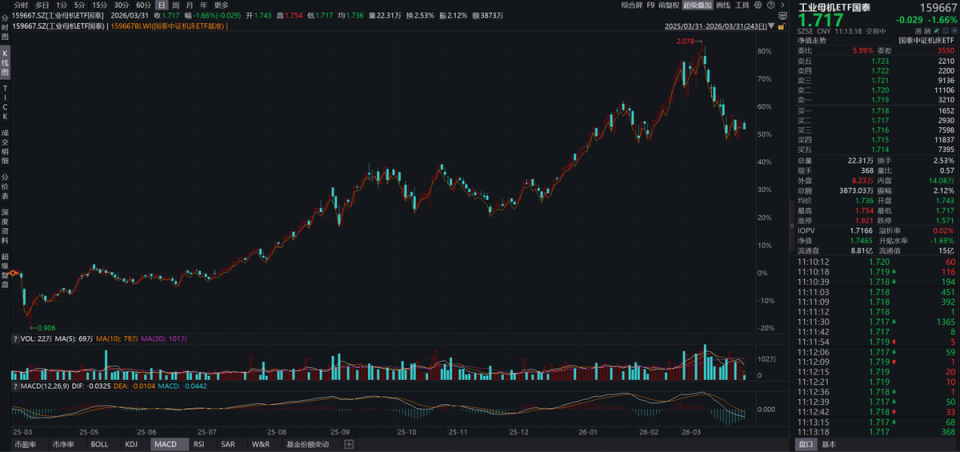Open the 综合屏 composite screen view
Screen dimensions: 960x452
click(632, 5)
